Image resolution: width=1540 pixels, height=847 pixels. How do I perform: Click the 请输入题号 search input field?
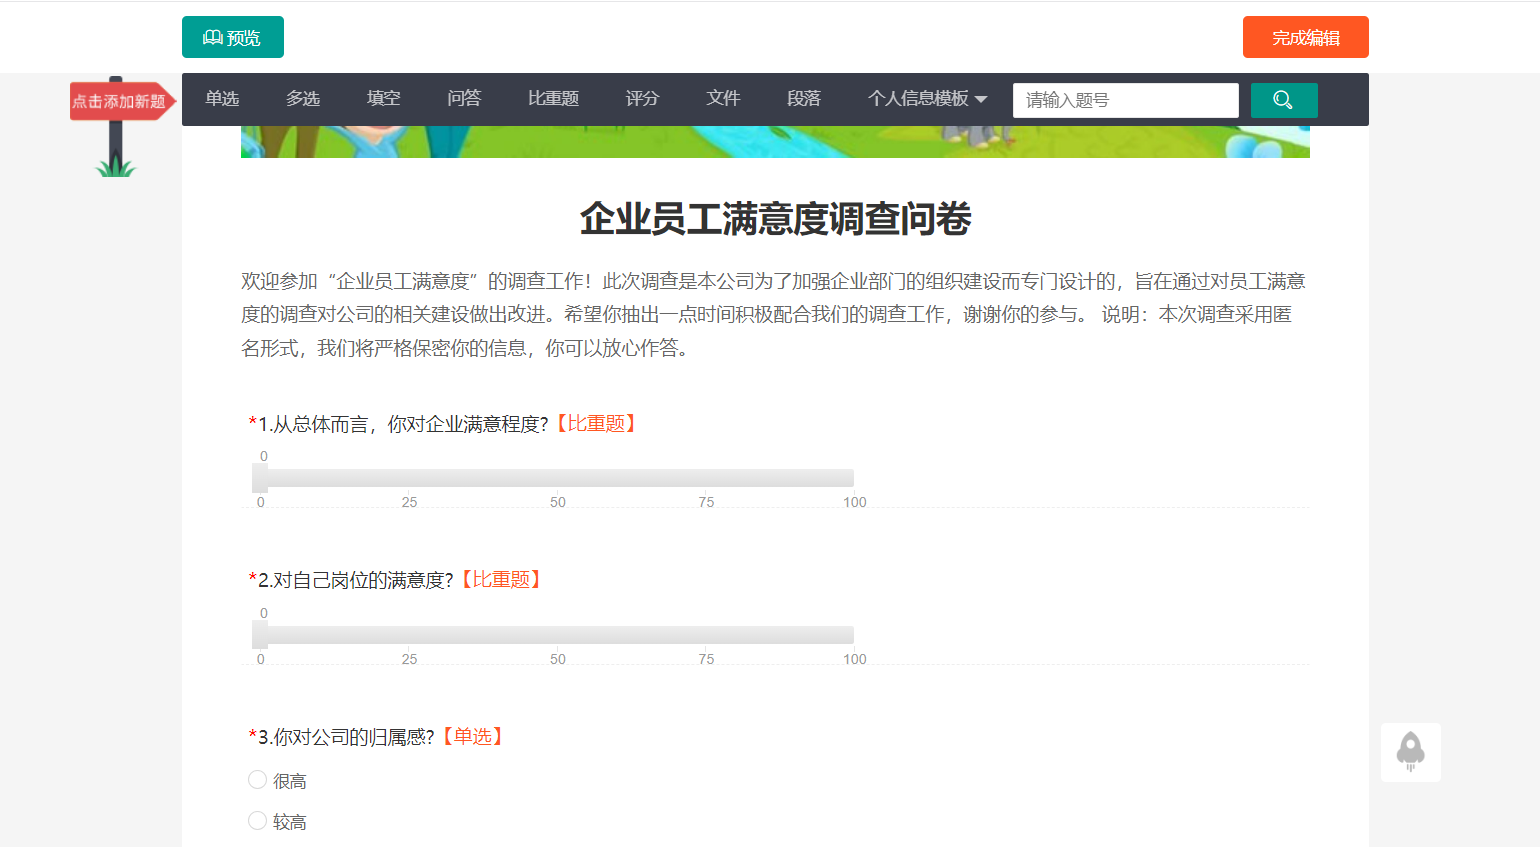[x=1125, y=100]
